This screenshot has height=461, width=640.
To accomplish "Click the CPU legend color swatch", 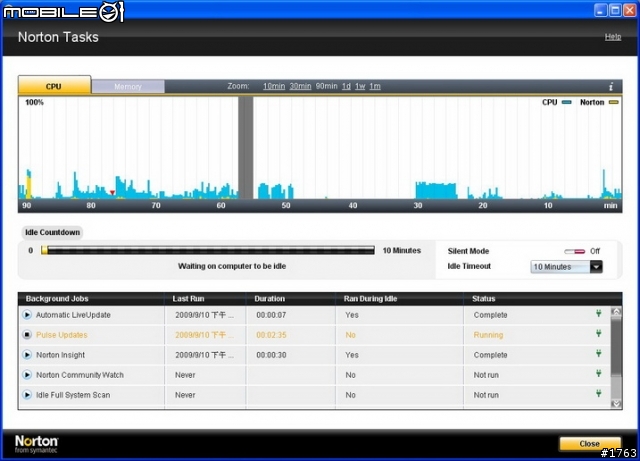I will [567, 102].
